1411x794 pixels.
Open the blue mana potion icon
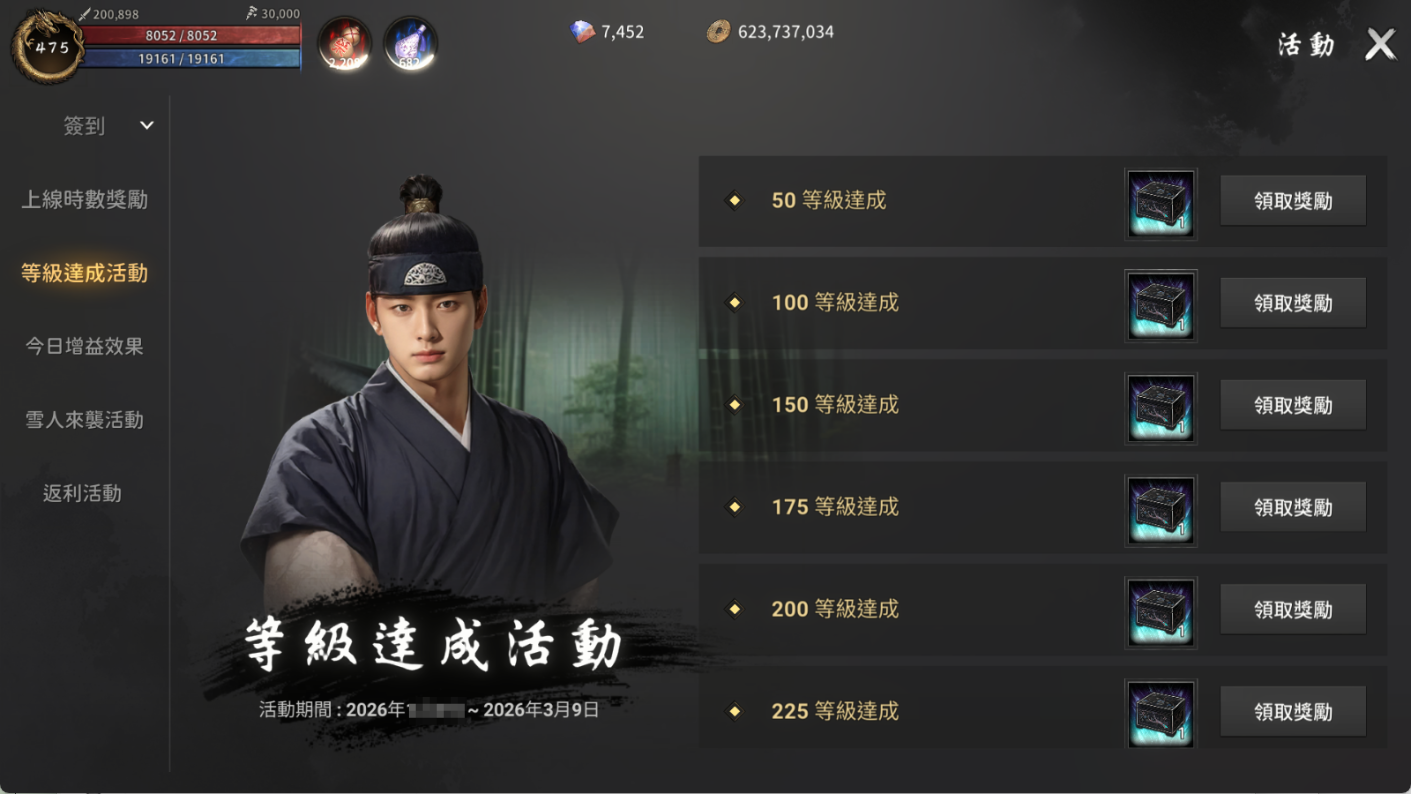click(410, 44)
